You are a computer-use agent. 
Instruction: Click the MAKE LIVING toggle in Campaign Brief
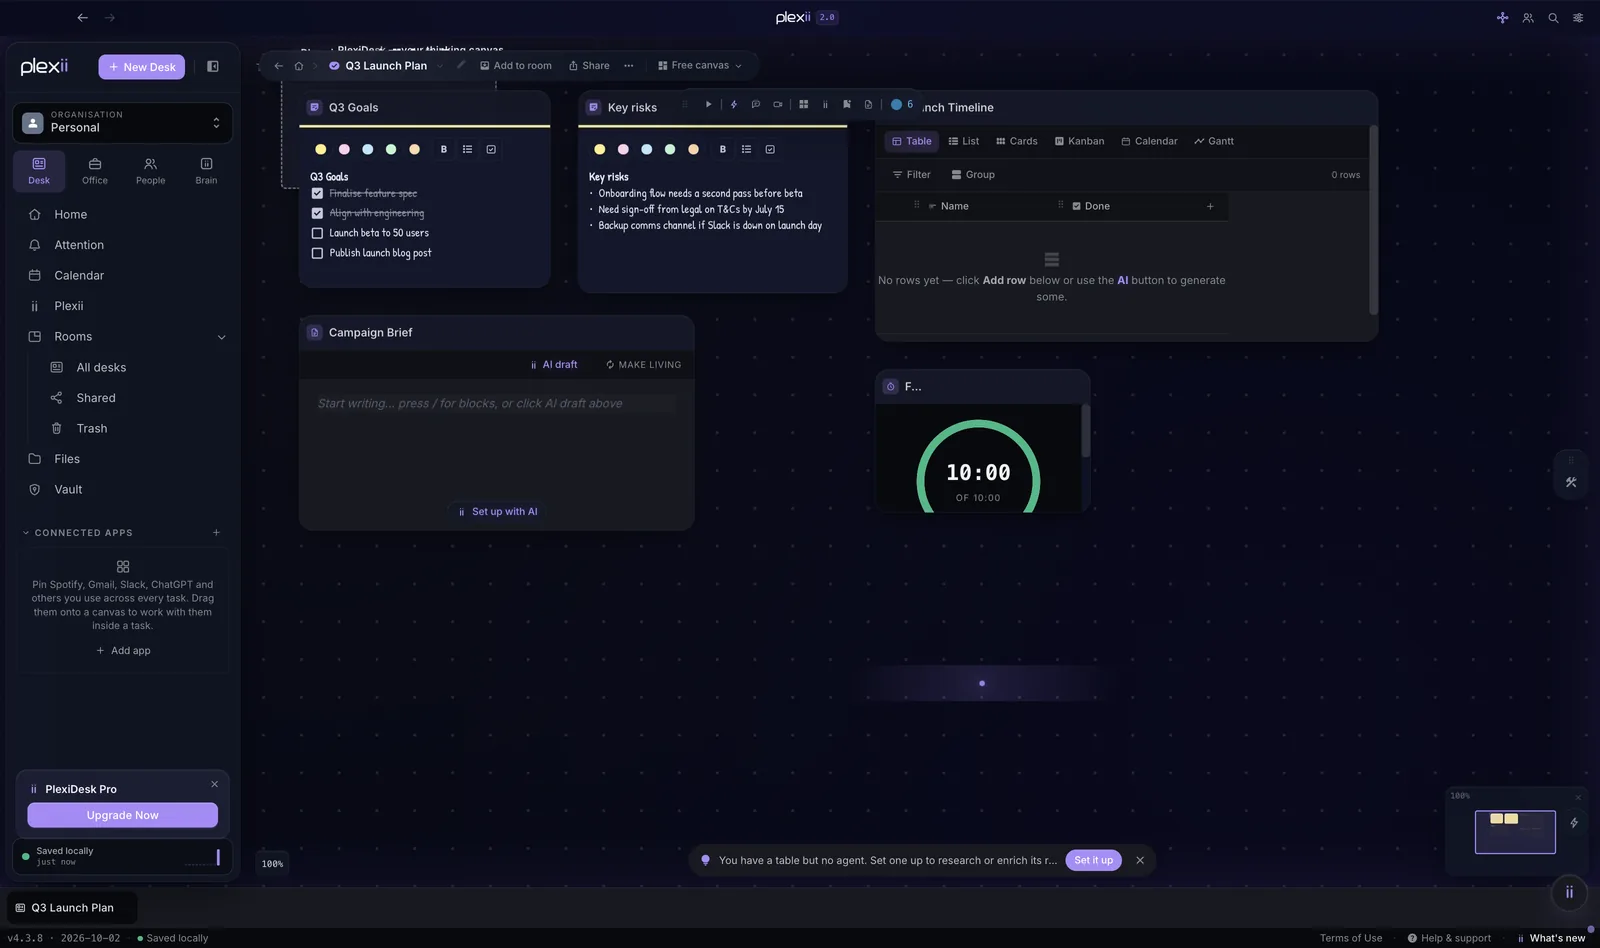pos(643,365)
